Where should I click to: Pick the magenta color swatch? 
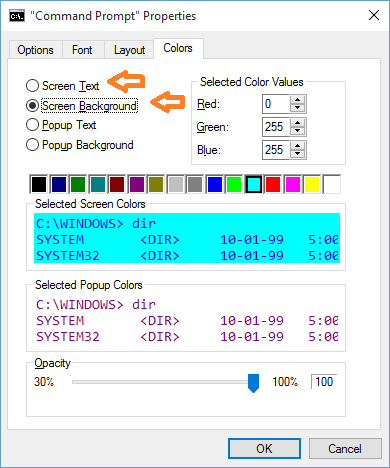point(293,184)
